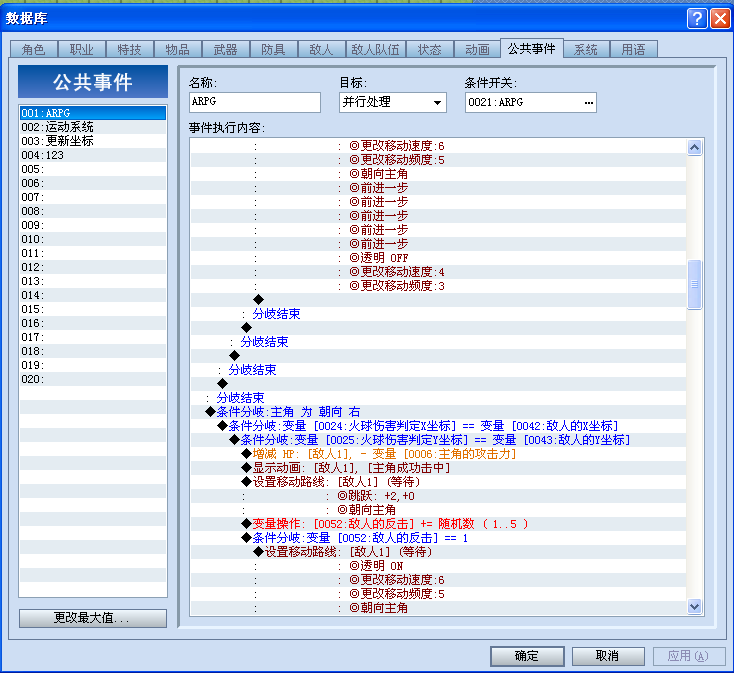Select empty common event 020
This screenshot has height=673, width=734.
[x=93, y=379]
